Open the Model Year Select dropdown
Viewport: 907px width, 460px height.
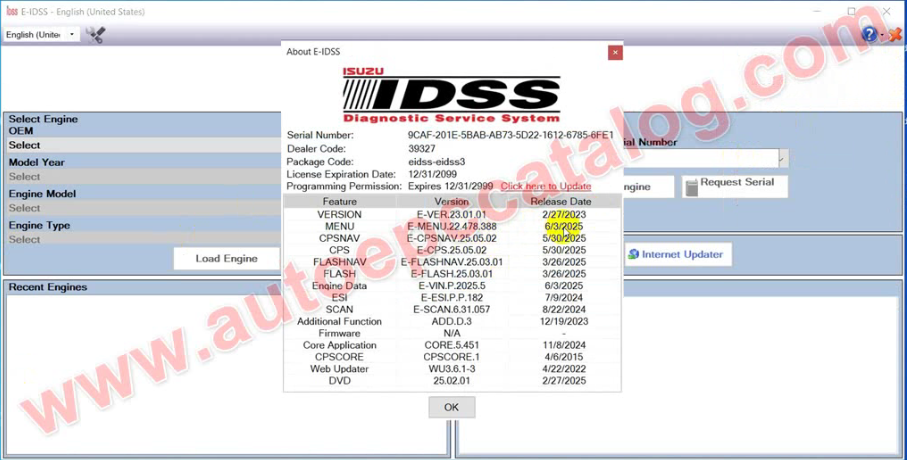coord(143,176)
